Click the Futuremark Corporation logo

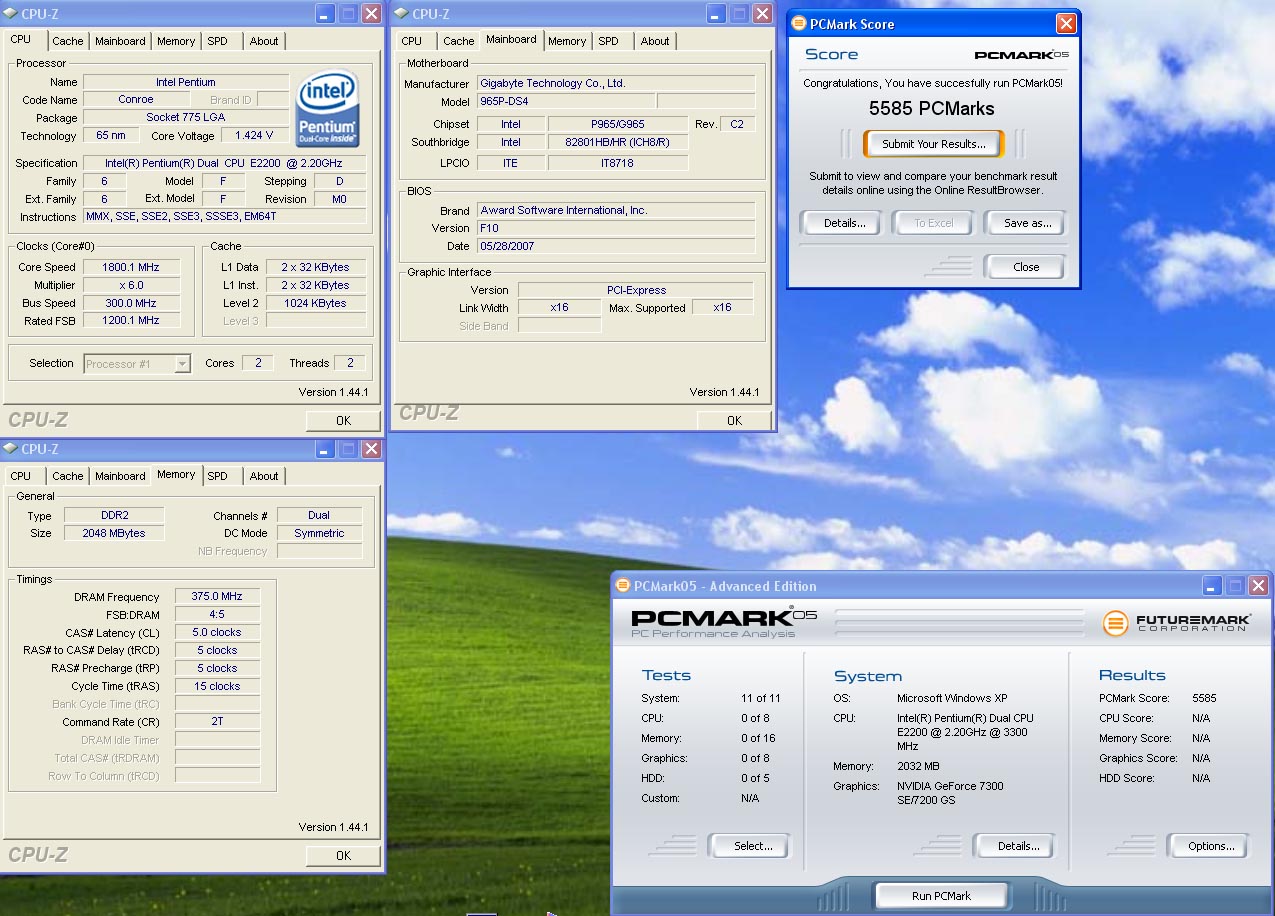(1176, 622)
